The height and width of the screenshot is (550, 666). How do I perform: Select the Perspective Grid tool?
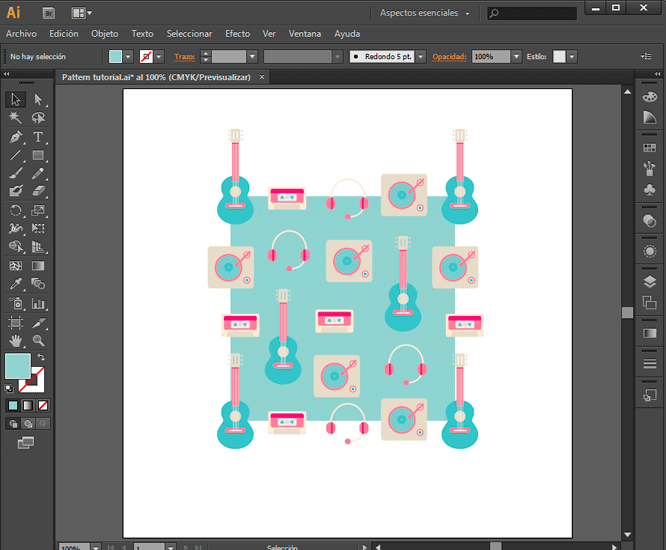pyautogui.click(x=38, y=246)
